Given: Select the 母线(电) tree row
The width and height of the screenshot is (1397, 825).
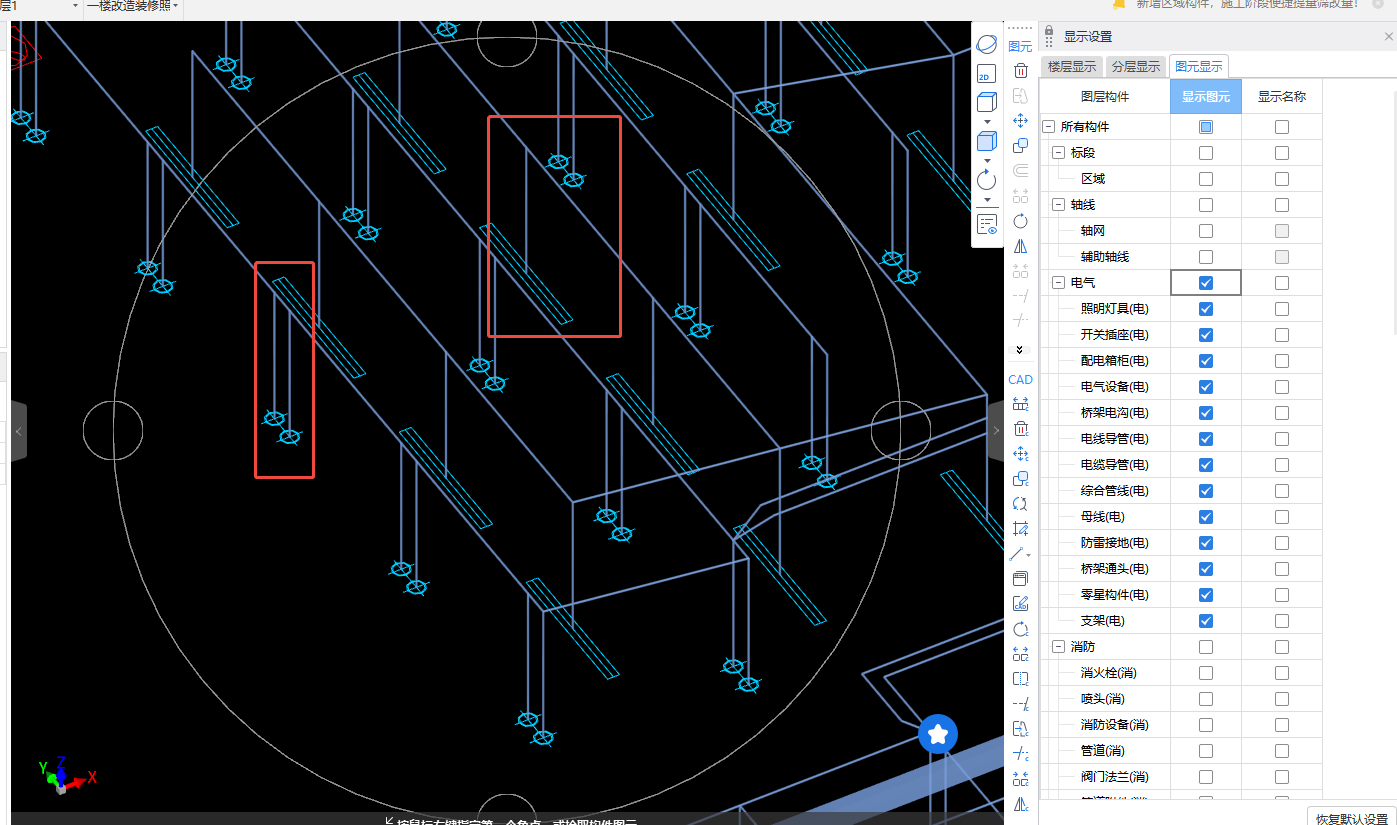Looking at the screenshot, I should click(1103, 517).
